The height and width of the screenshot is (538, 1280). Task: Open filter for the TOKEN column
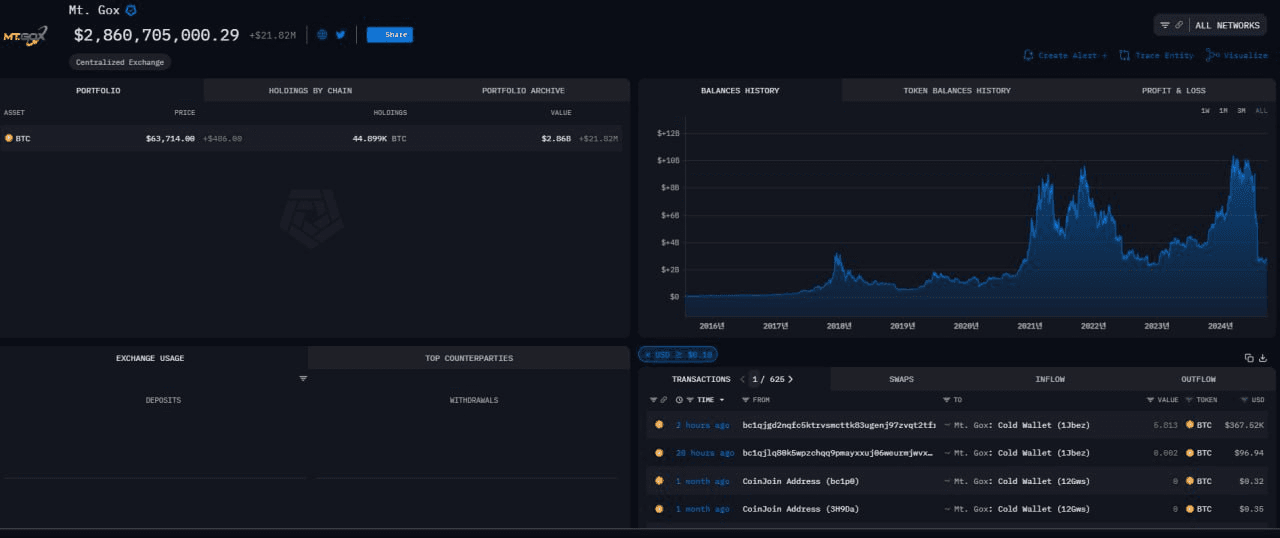1189,400
